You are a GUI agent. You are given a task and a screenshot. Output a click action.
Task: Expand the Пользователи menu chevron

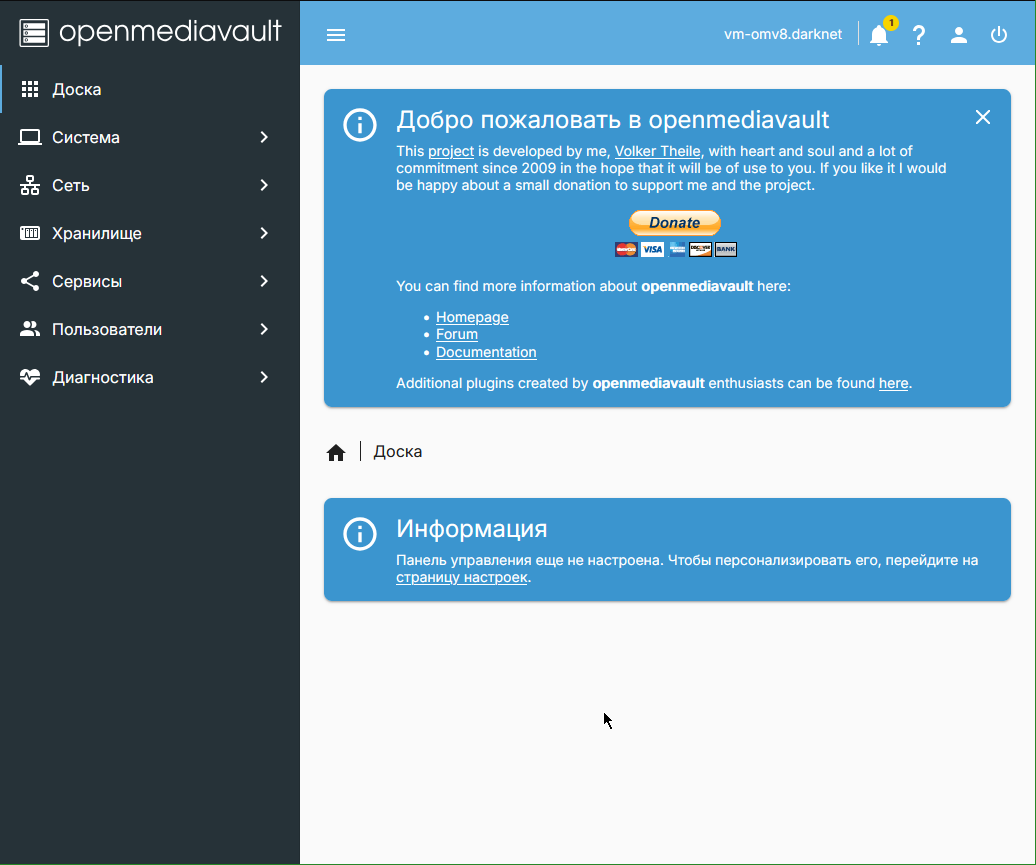pos(264,329)
